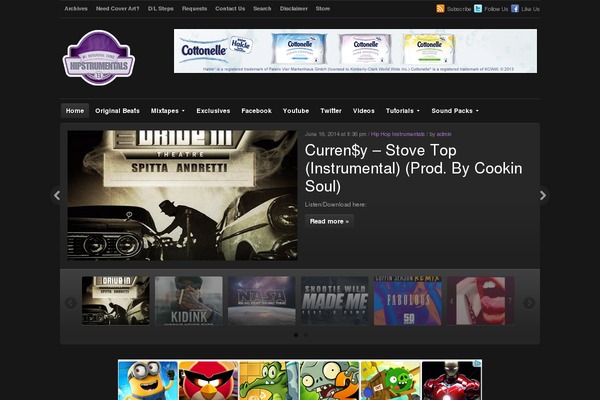Expand the Mixtapes dropdown menu
600x400 pixels.
168,111
